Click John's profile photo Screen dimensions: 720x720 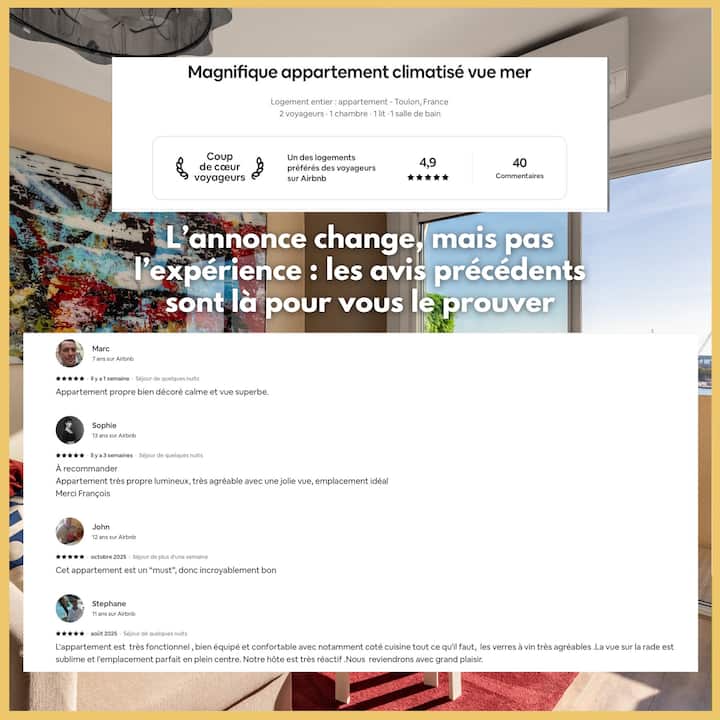69,531
